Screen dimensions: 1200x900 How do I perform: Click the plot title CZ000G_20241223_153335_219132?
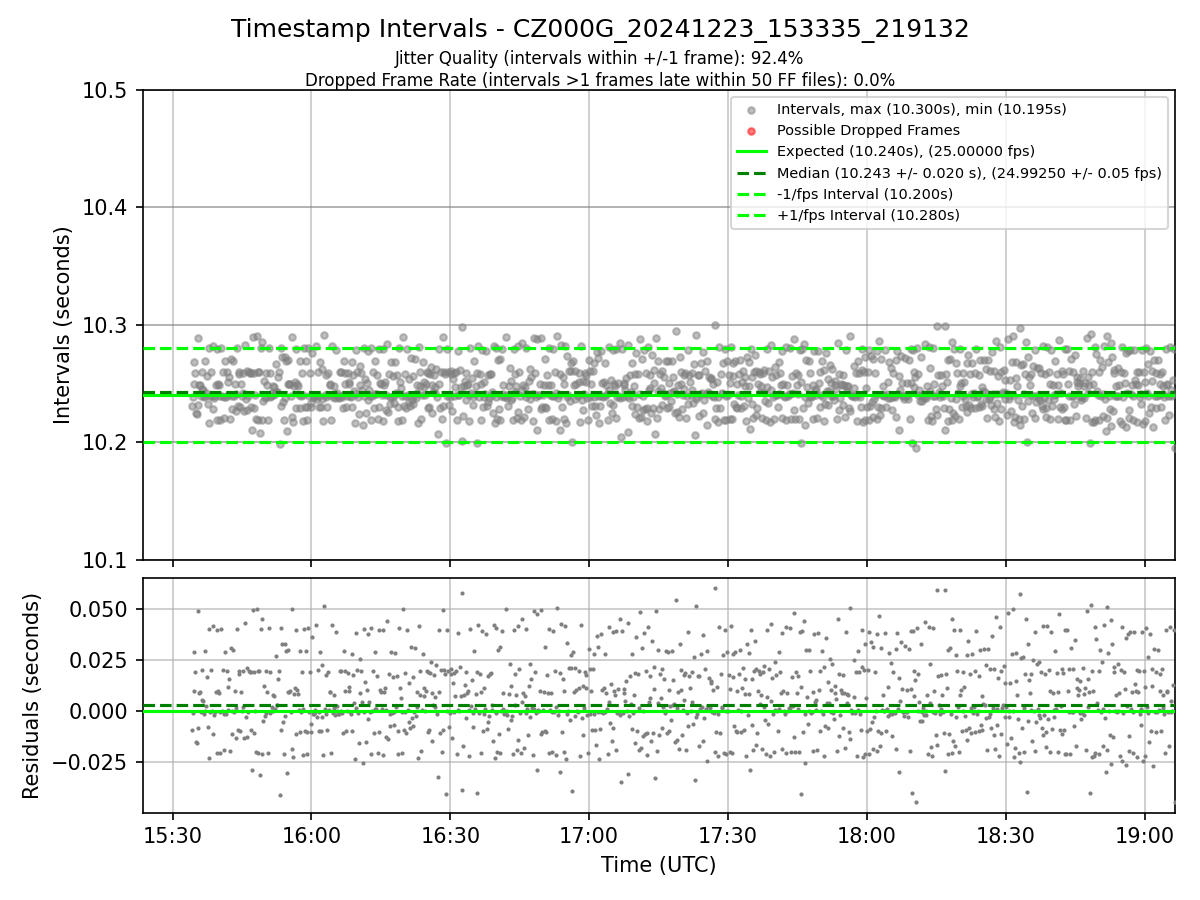(x=600, y=29)
